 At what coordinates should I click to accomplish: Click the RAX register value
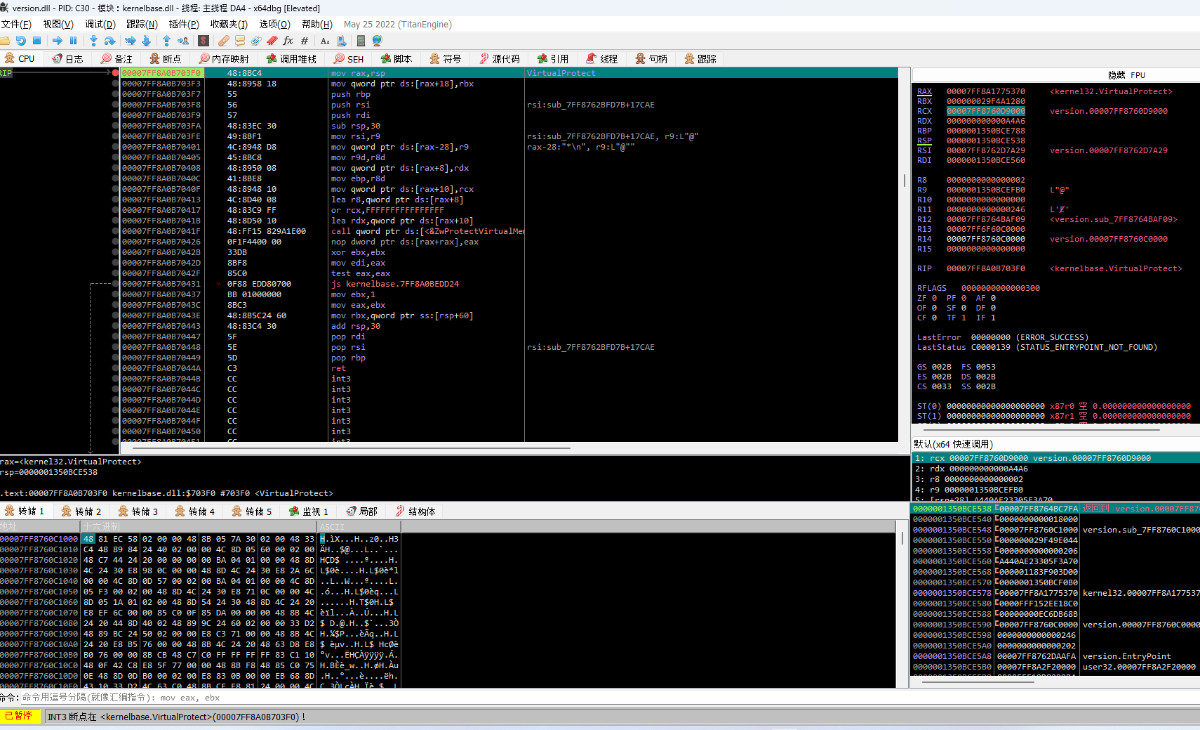(986, 91)
